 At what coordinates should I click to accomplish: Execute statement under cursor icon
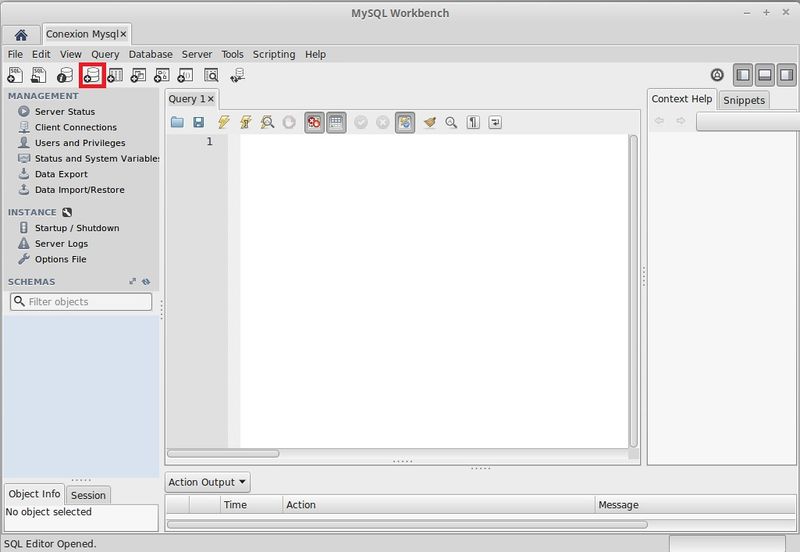click(x=245, y=122)
